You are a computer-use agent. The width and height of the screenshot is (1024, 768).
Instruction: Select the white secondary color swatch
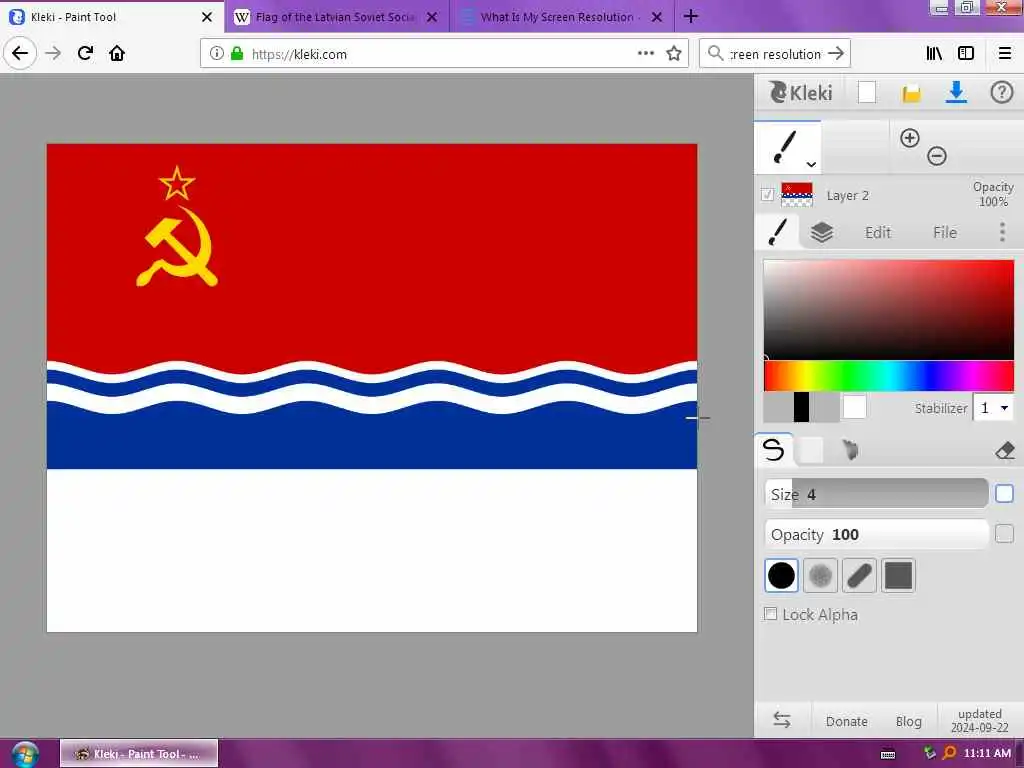(855, 407)
